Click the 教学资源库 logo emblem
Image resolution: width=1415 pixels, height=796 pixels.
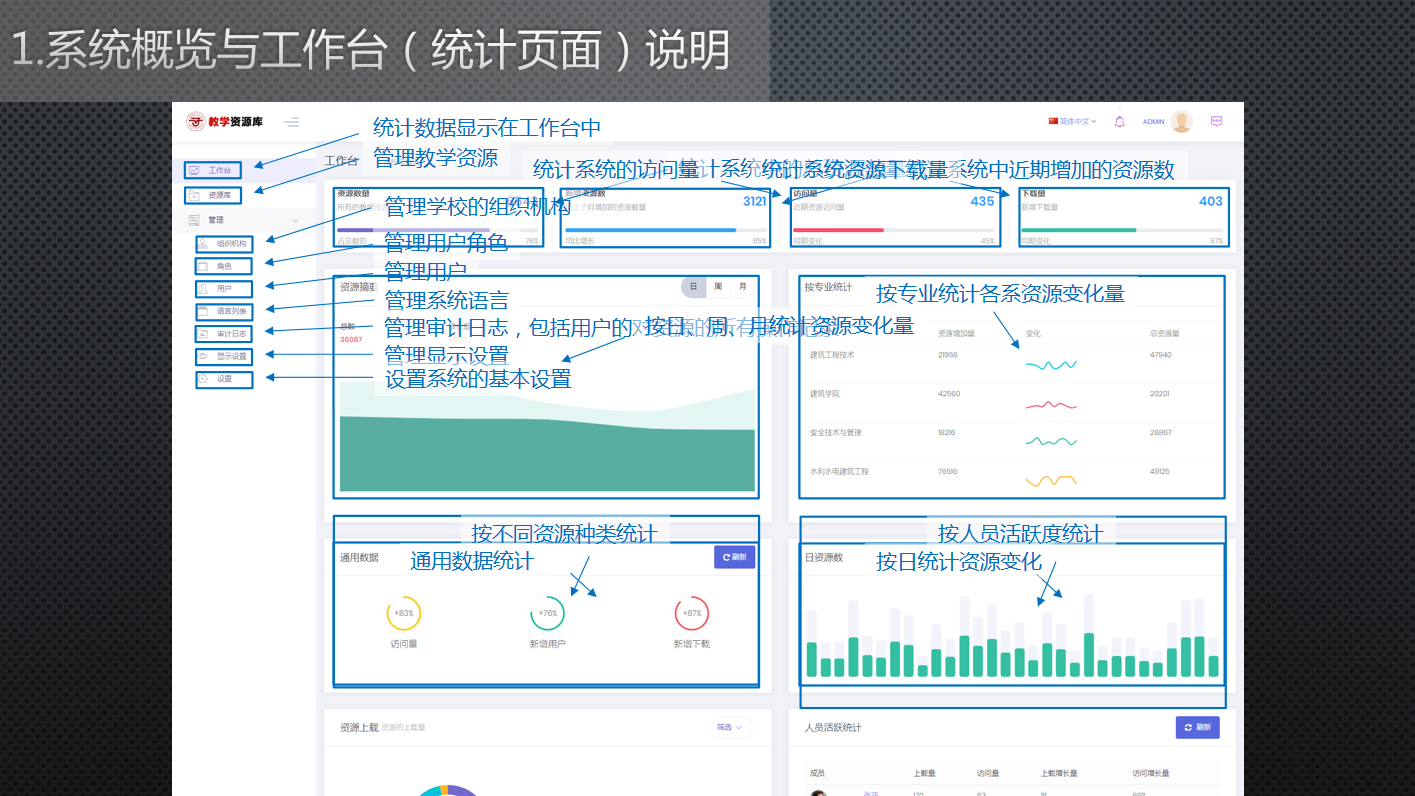[x=195, y=122]
